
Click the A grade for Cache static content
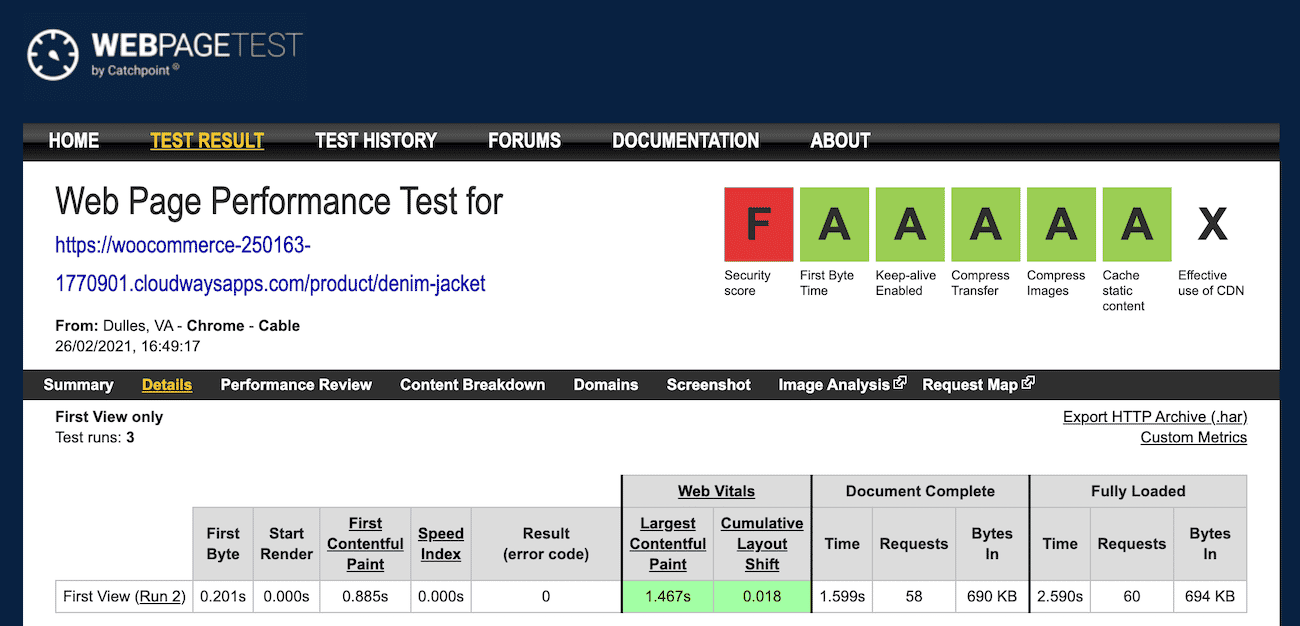click(1137, 224)
